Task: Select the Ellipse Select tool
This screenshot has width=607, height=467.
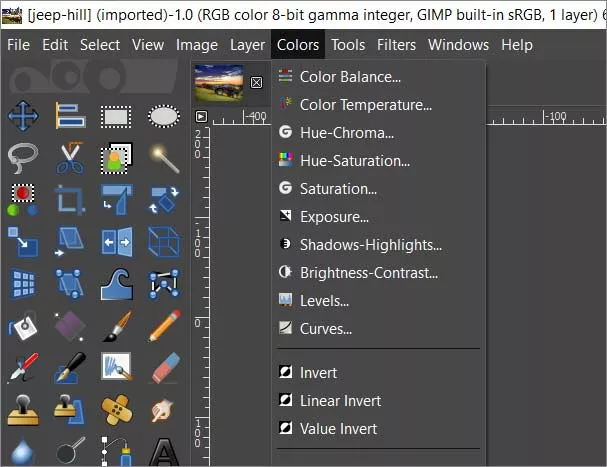Action: pos(164,116)
